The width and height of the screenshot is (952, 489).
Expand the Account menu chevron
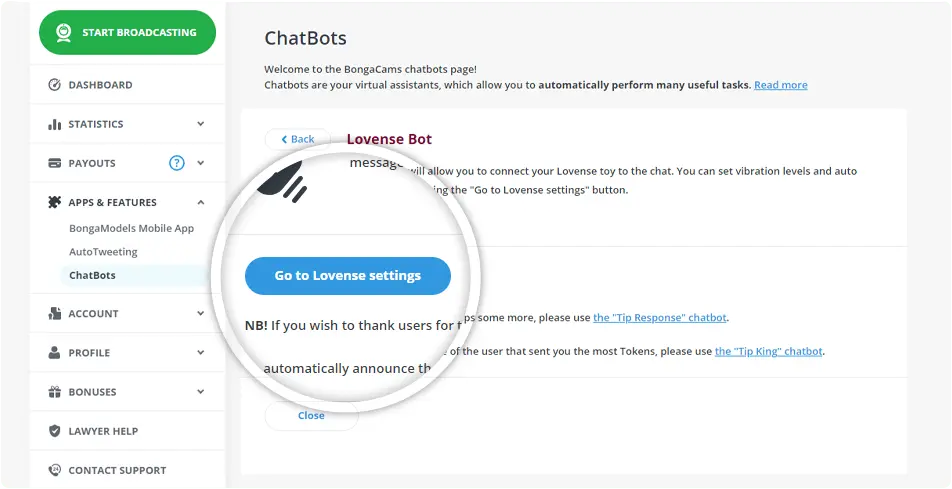tap(200, 313)
